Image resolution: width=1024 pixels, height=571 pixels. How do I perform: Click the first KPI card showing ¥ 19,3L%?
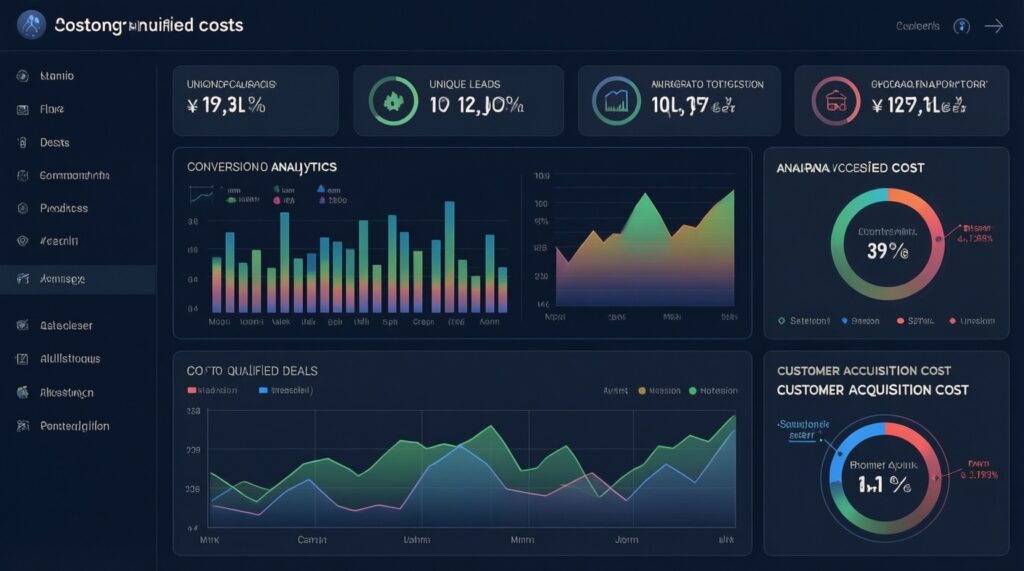[x=255, y=101]
